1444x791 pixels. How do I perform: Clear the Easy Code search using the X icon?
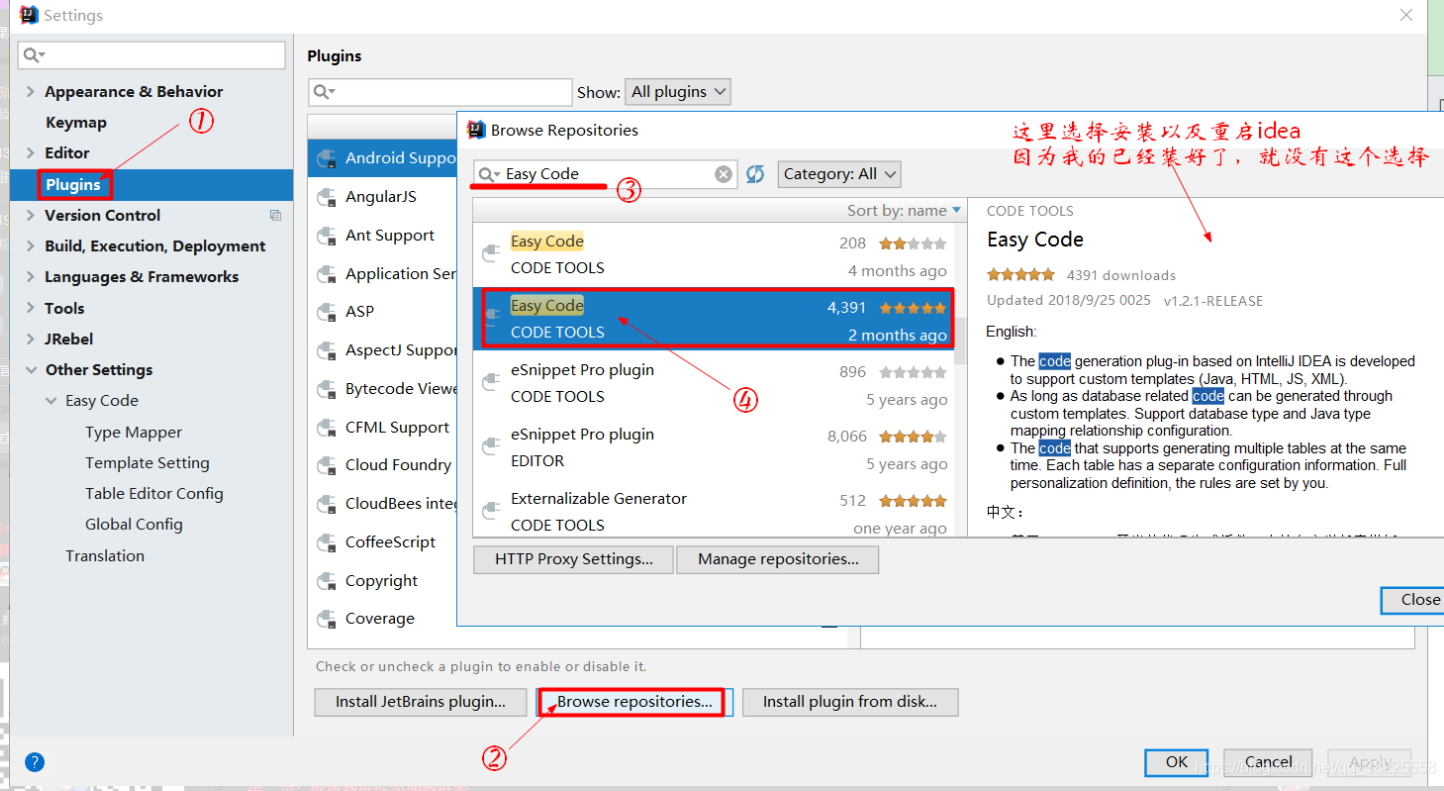point(723,173)
